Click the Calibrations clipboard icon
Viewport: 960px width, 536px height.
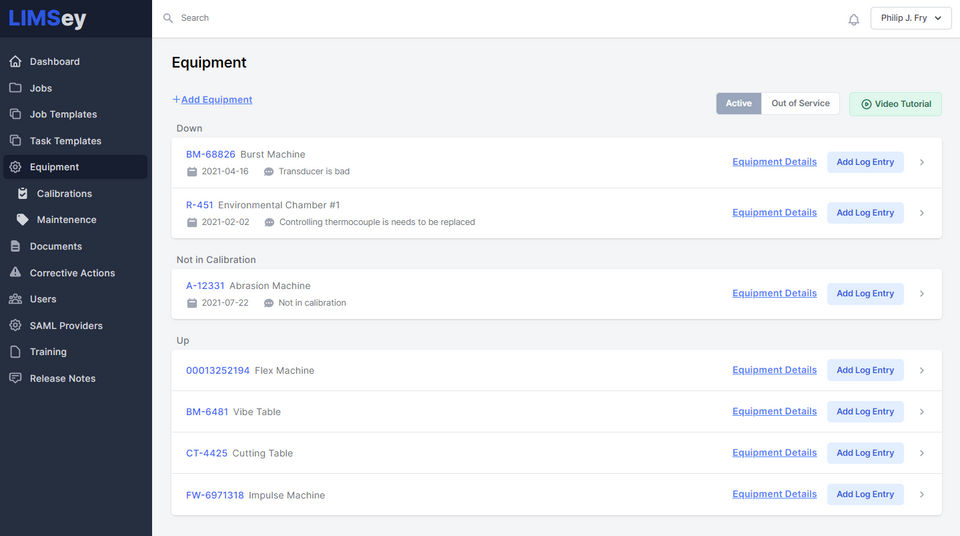coord(23,194)
